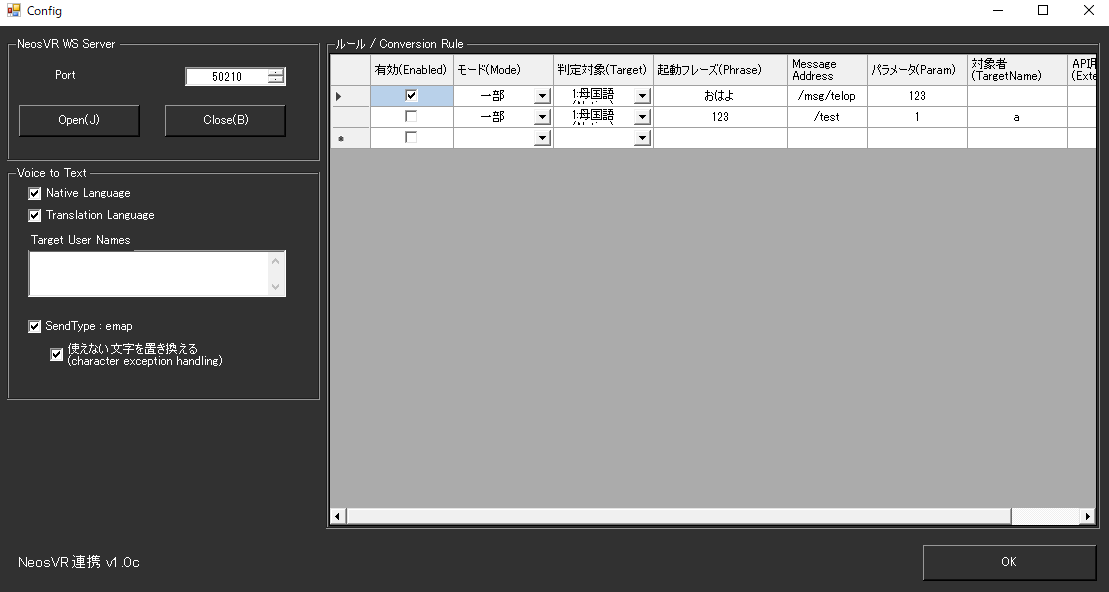Uncheck character exception handling option
This screenshot has width=1109, height=592.
[57, 355]
